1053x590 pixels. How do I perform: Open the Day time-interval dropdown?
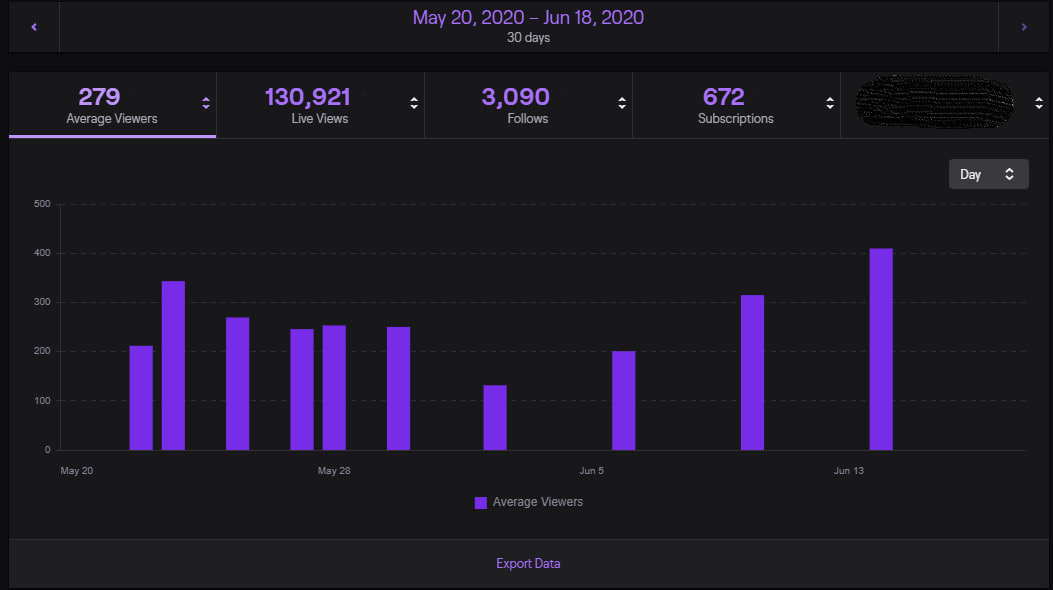coord(988,173)
